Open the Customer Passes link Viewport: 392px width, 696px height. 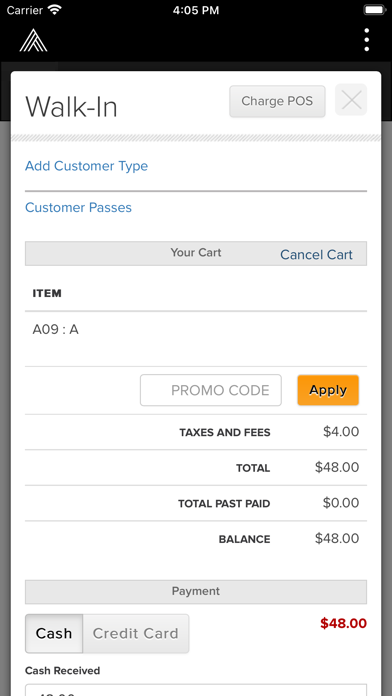(x=78, y=208)
